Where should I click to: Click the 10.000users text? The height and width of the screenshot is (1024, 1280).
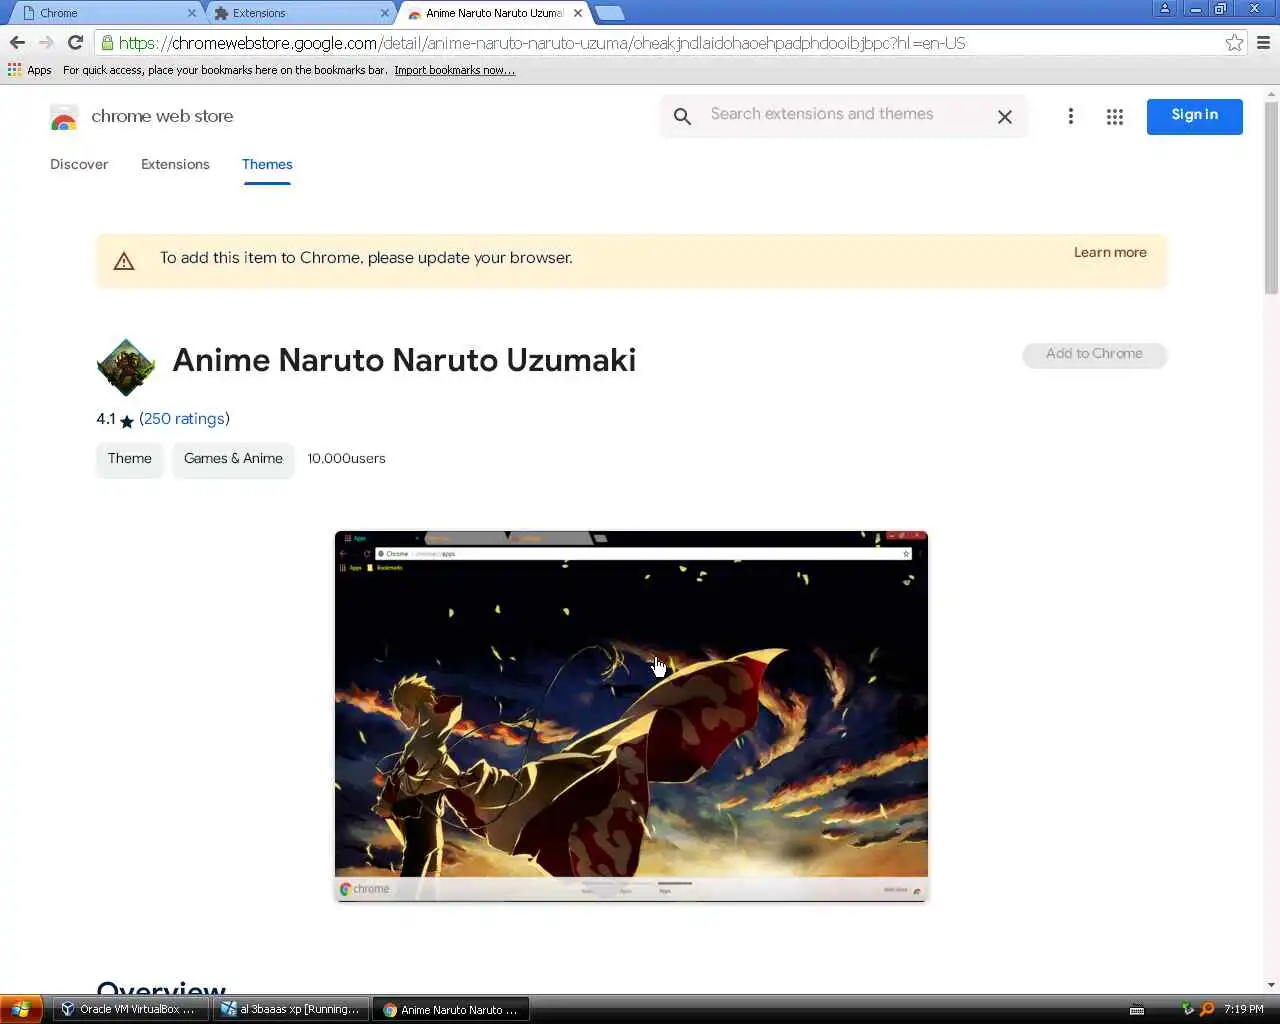[346, 459]
